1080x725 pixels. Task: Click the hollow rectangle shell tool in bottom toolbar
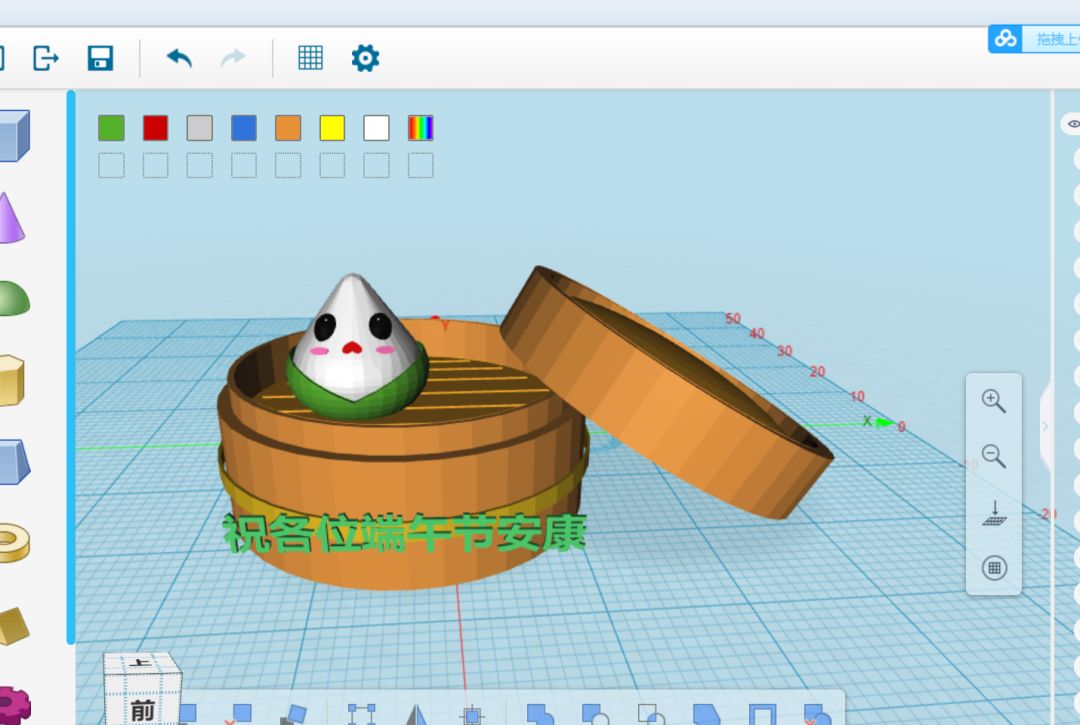tap(762, 715)
